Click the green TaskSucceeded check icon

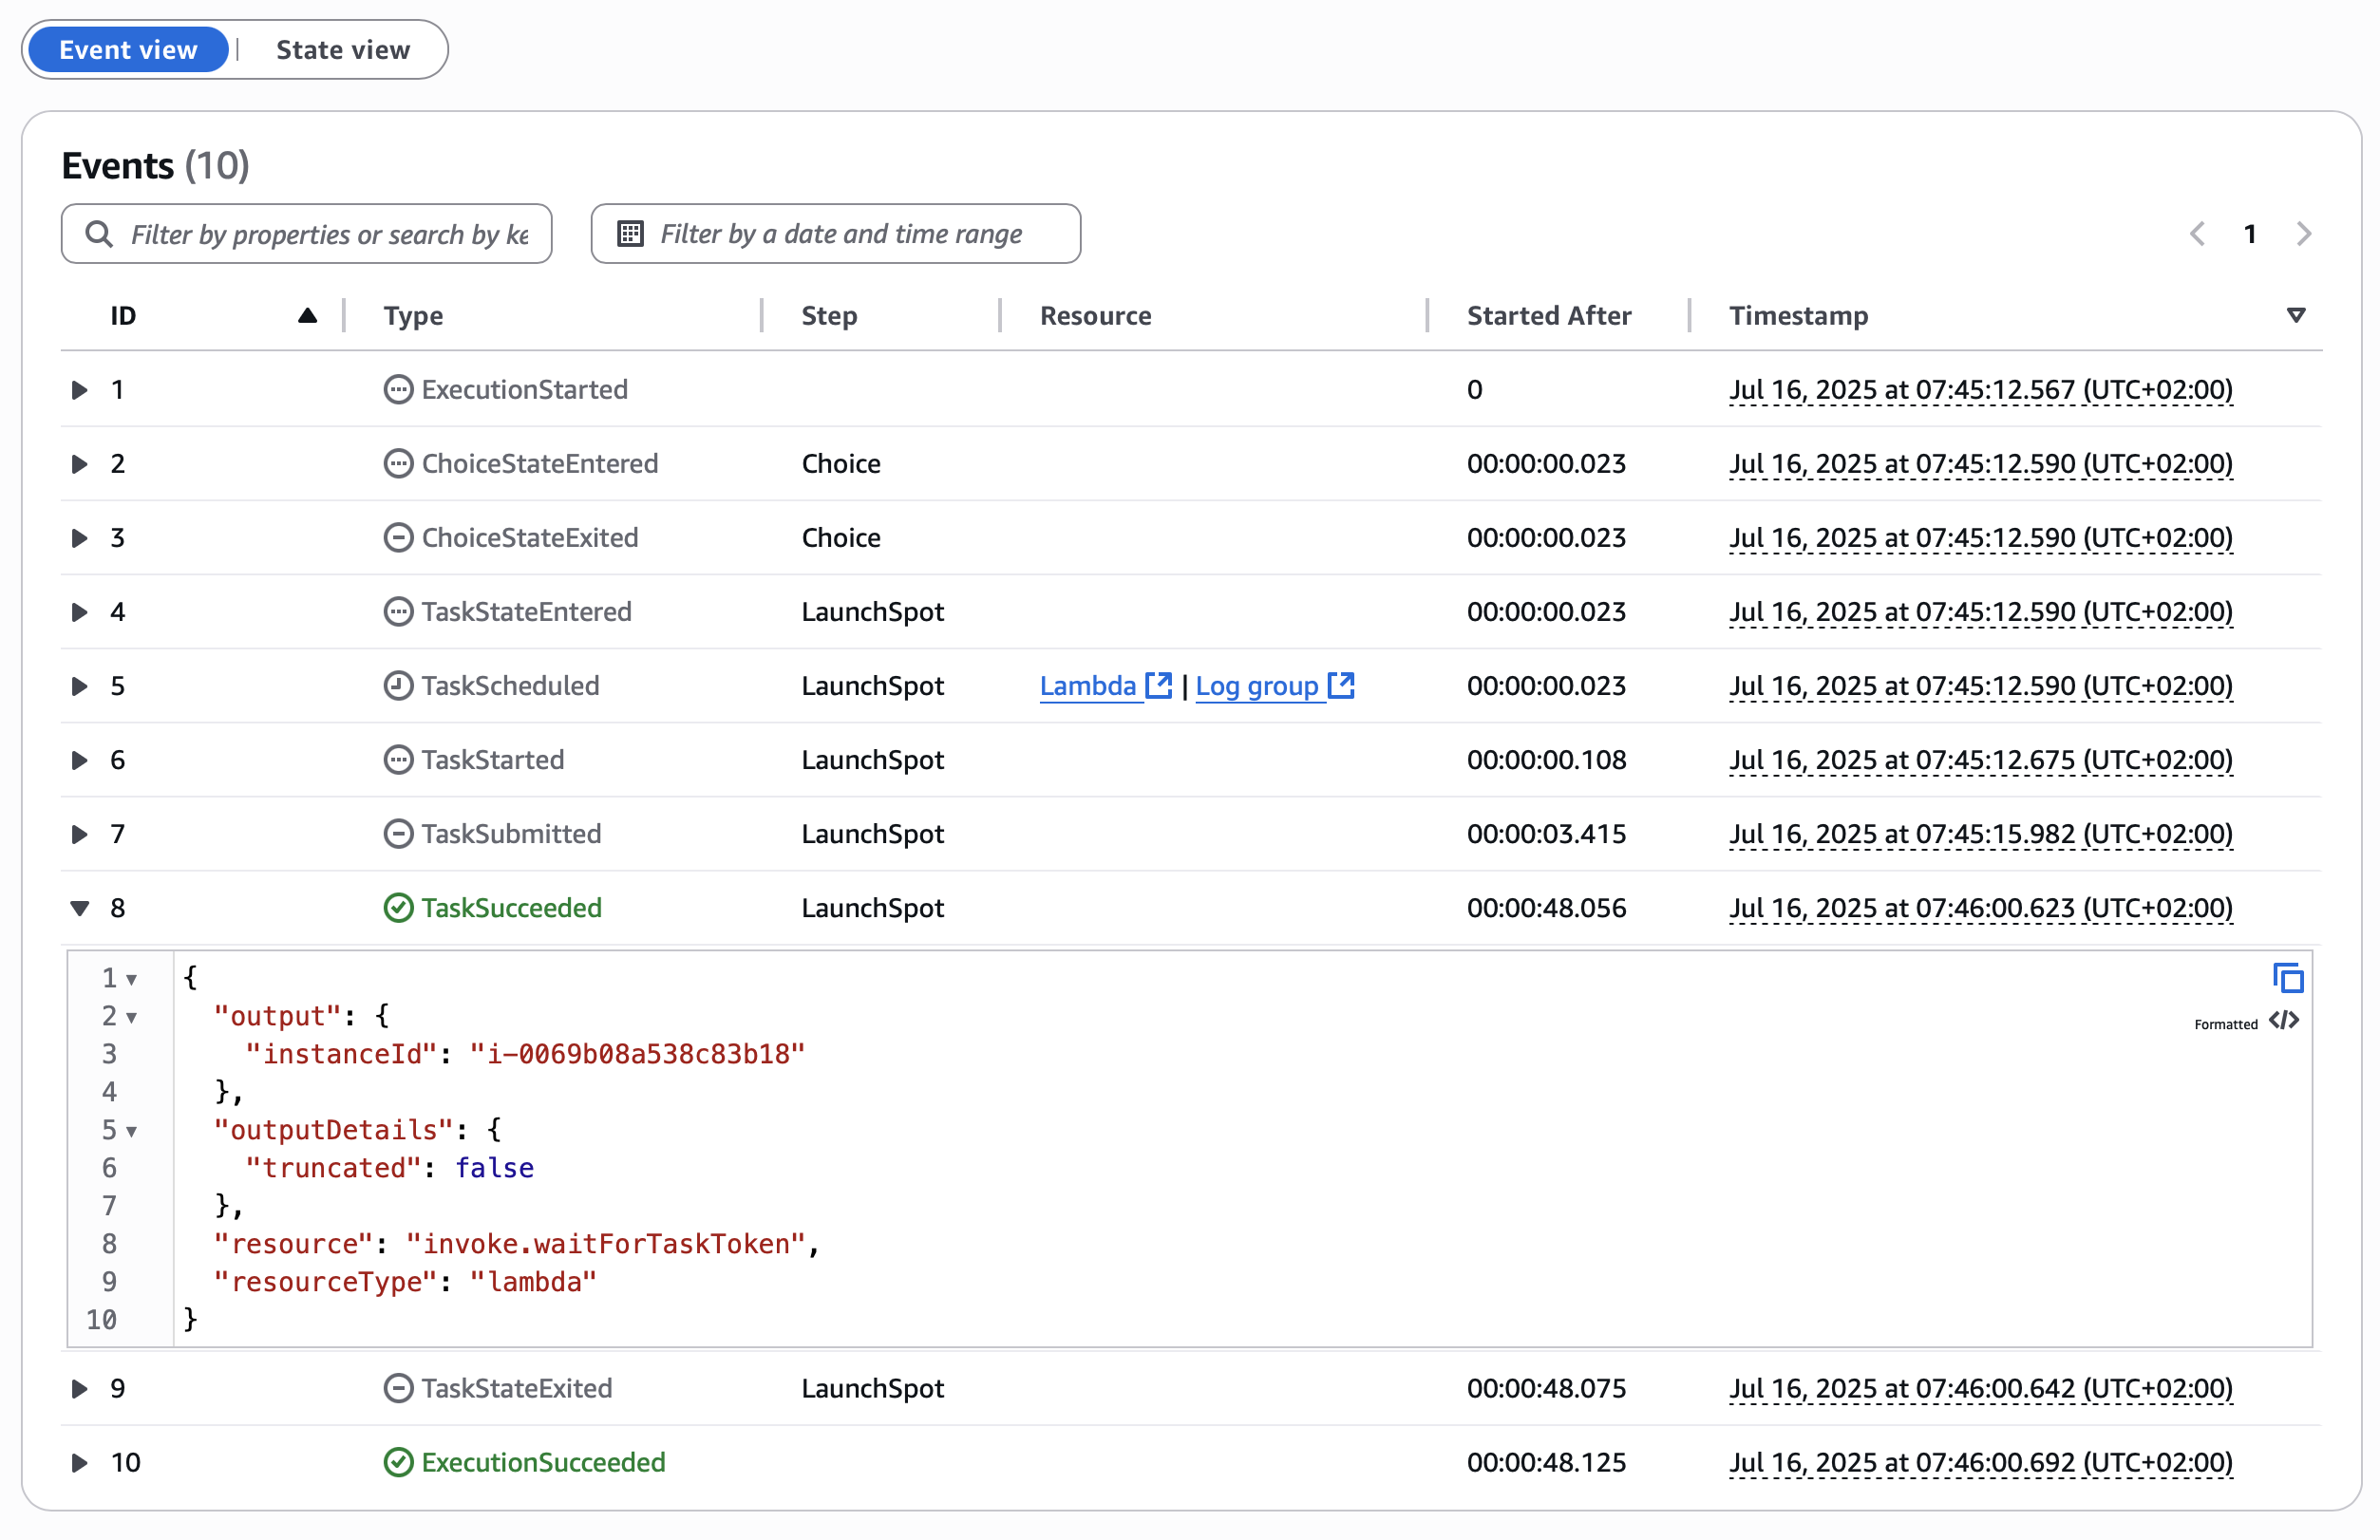[398, 908]
